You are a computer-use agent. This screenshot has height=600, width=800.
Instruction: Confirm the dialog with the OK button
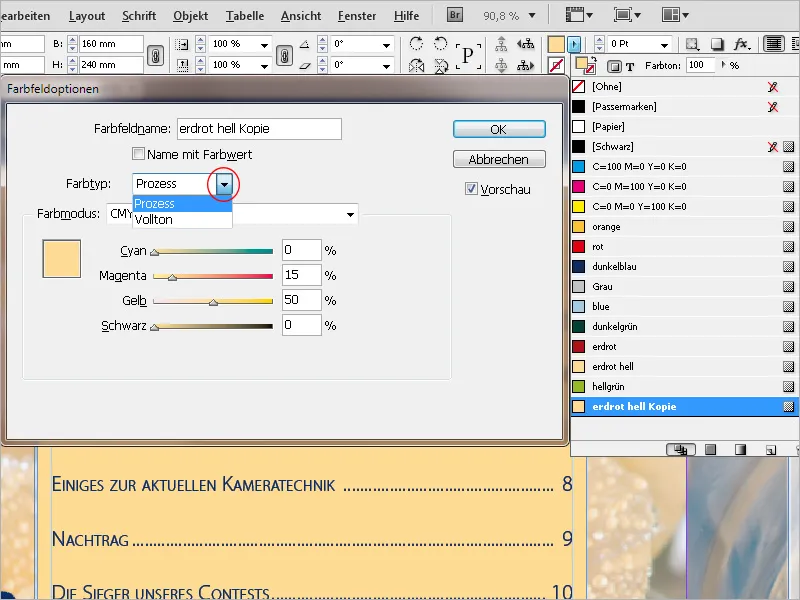(x=498, y=128)
